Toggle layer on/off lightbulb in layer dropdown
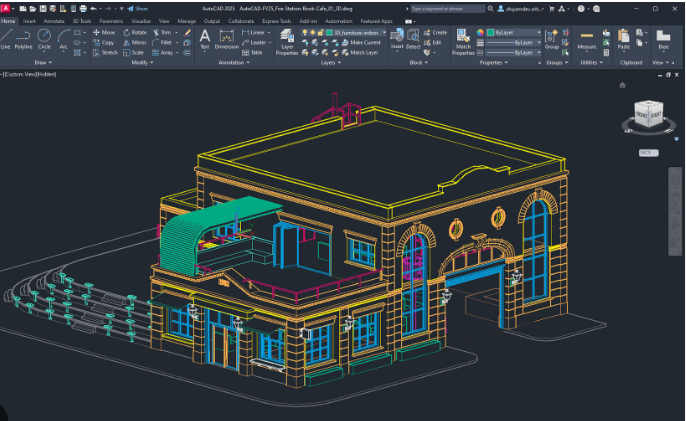The width and height of the screenshot is (686, 421). (x=305, y=32)
